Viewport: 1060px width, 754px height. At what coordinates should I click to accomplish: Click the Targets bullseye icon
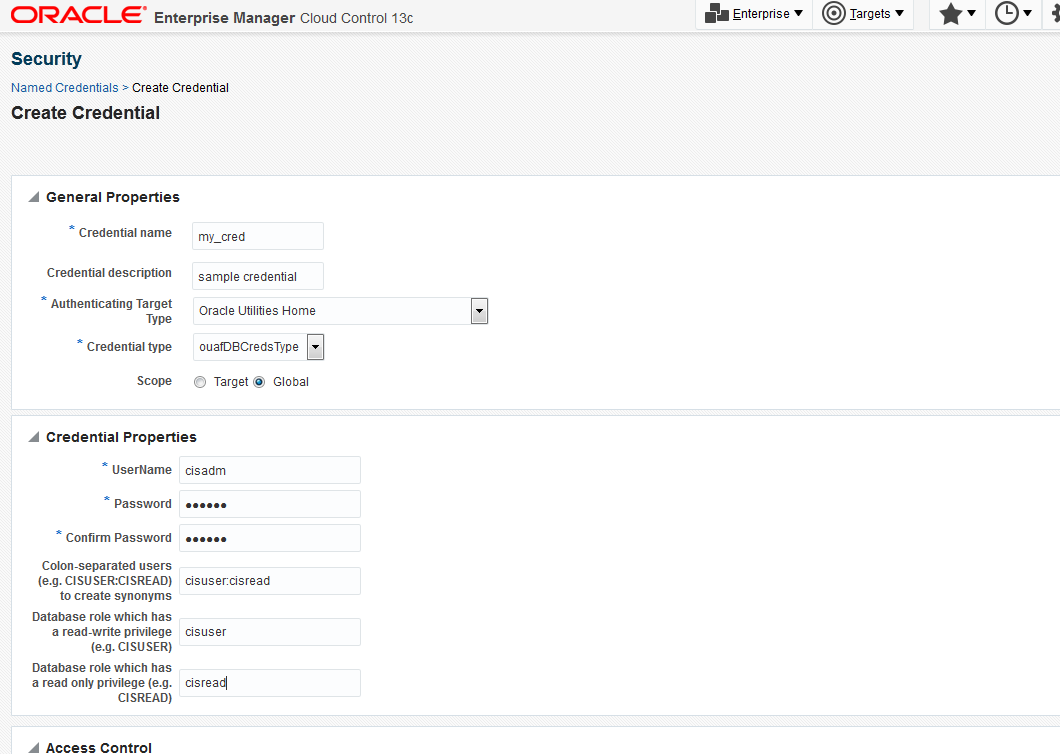pyautogui.click(x=834, y=14)
